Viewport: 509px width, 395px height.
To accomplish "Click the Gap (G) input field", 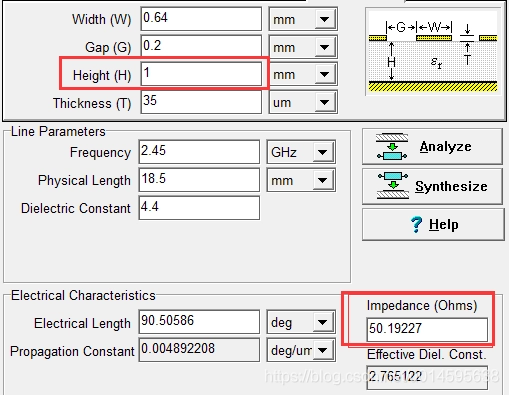I will pyautogui.click(x=201, y=46).
